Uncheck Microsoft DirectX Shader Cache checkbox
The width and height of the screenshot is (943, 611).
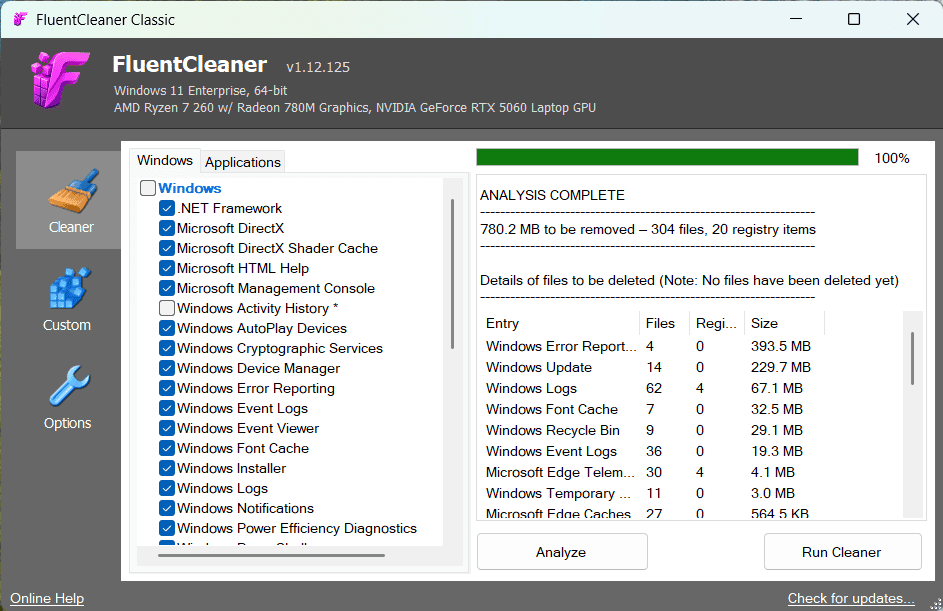click(x=167, y=248)
